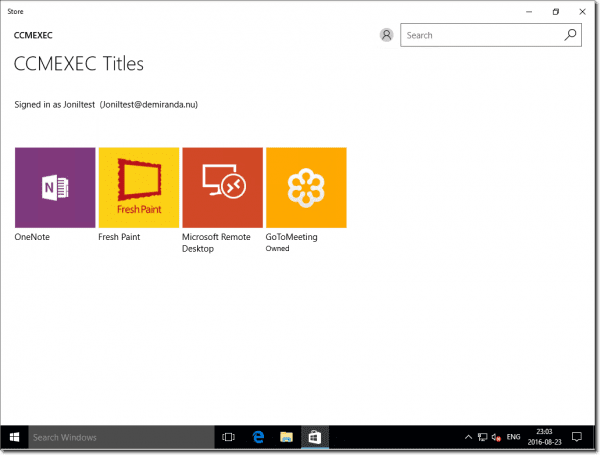Open the GoToMeeting app tile

[307, 188]
